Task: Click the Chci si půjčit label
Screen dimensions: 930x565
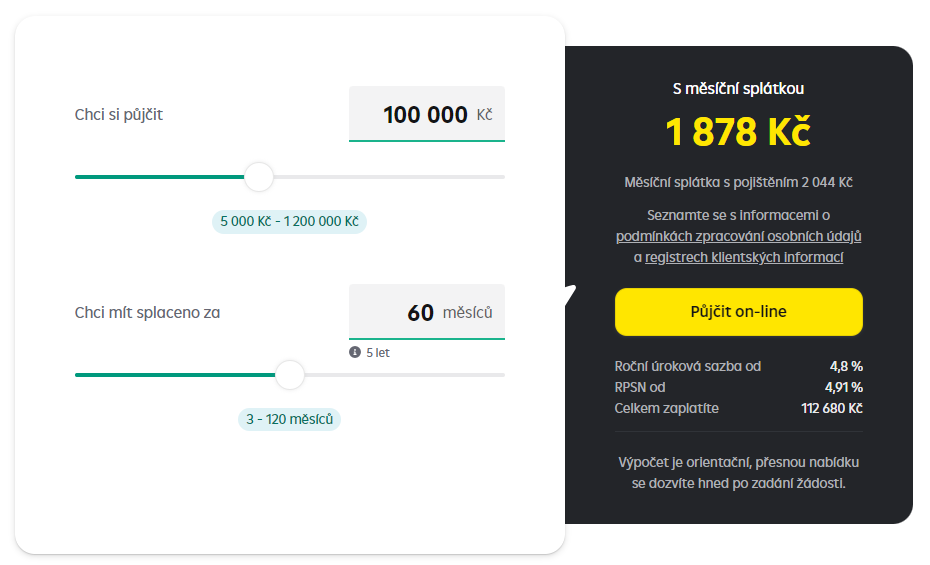Action: (x=119, y=114)
